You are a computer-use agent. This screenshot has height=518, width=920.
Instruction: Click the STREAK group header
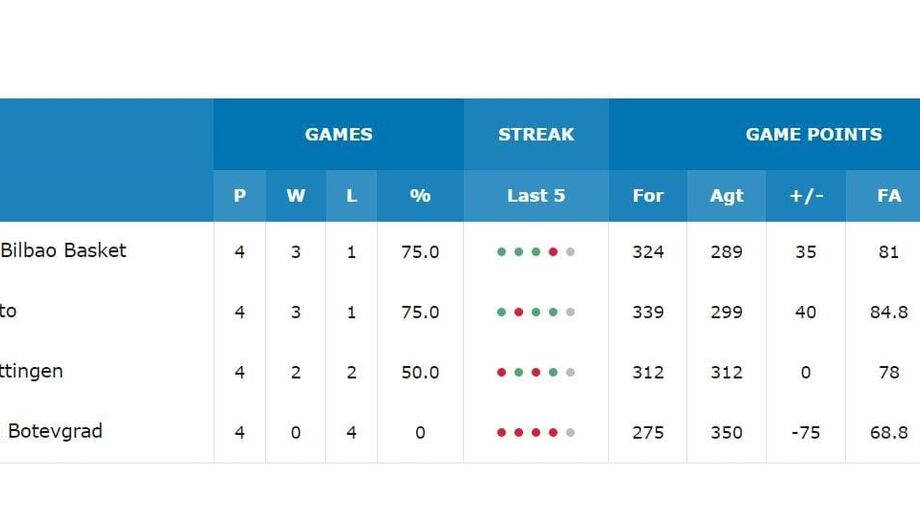click(536, 134)
